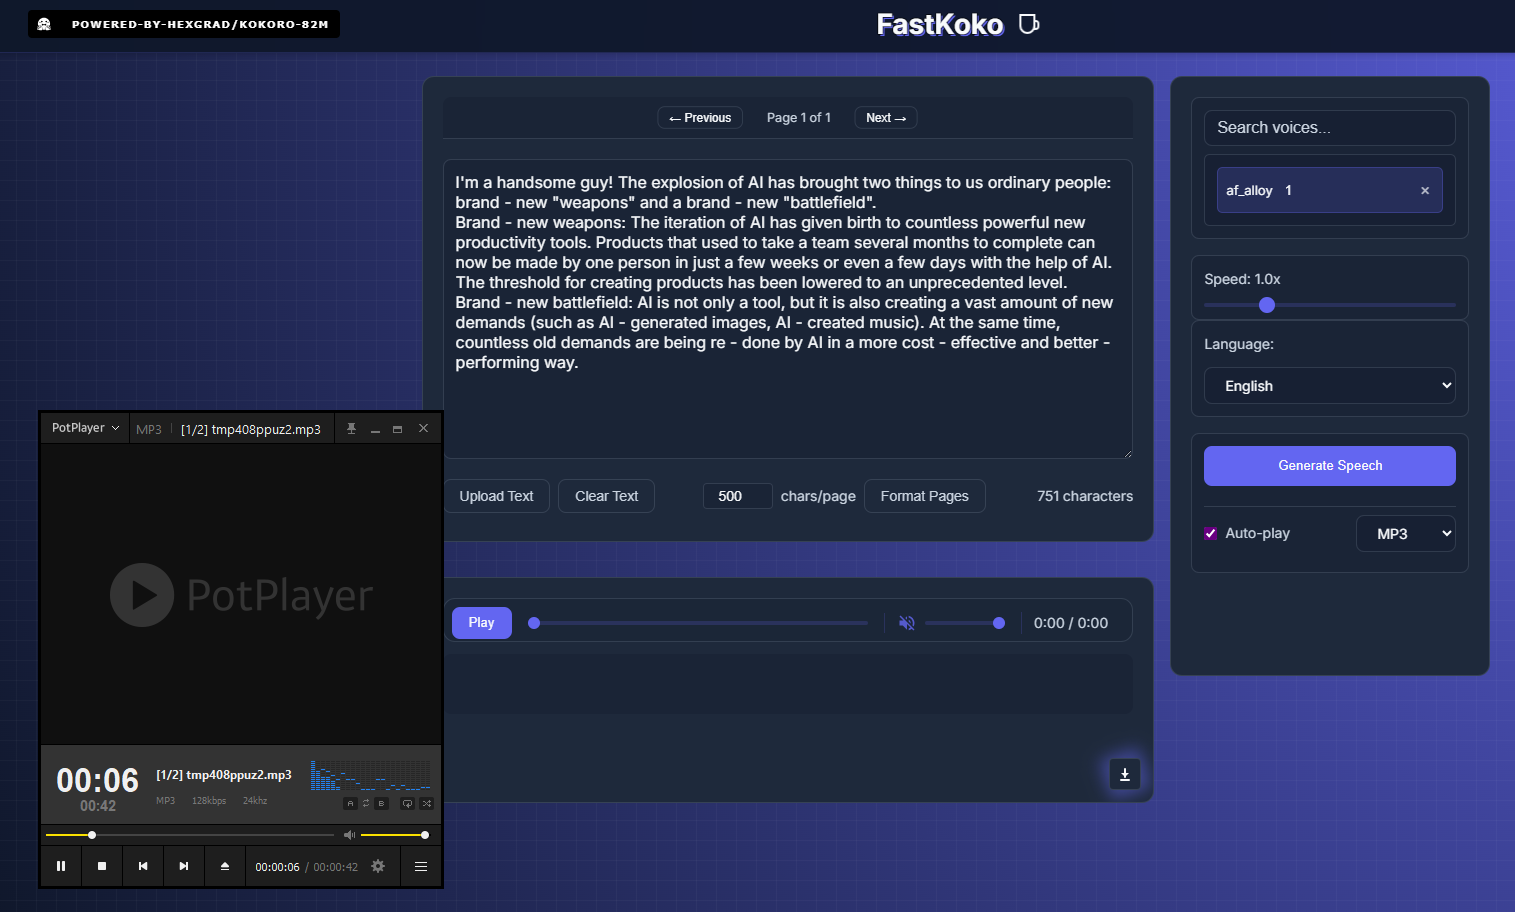Click Clear Text button
1515x912 pixels.
click(606, 496)
